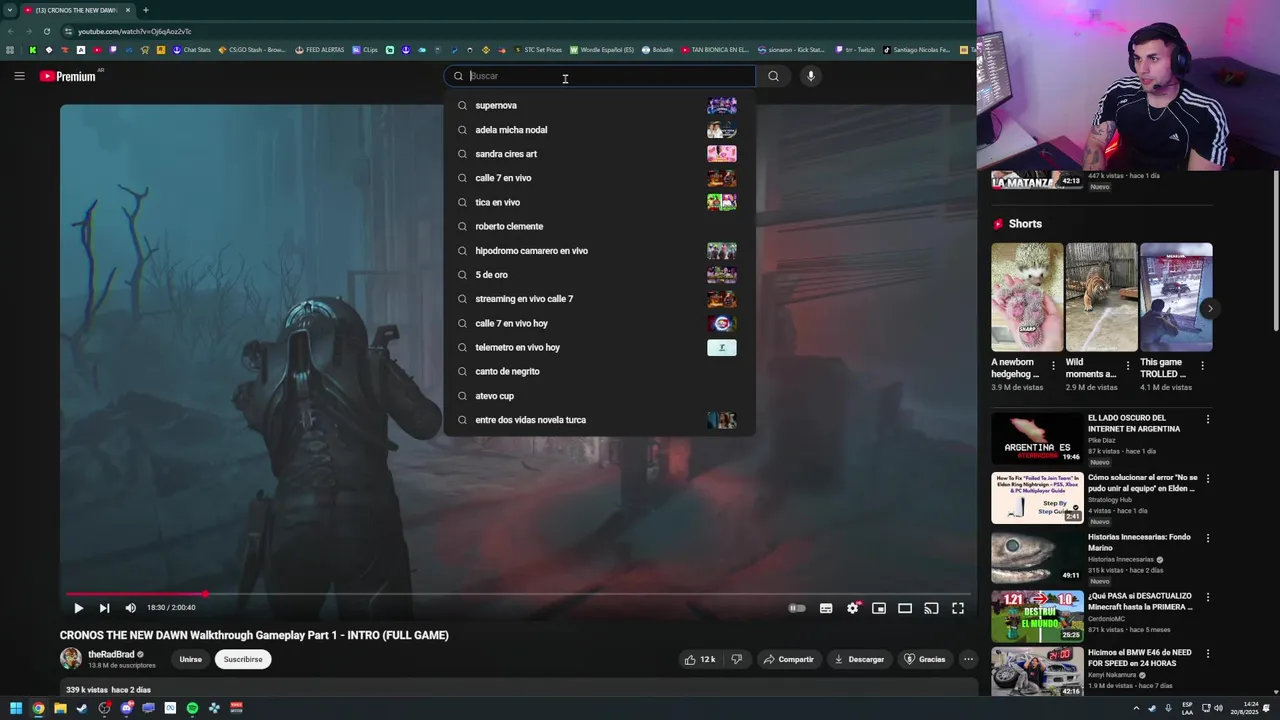Open a new Chrome tab
1280x720 pixels.
tap(146, 10)
